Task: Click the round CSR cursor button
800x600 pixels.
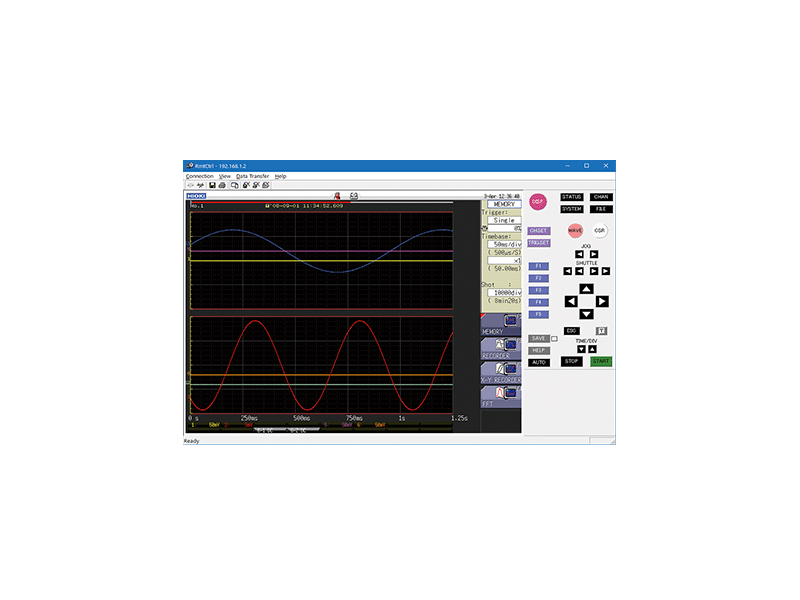Action: [599, 231]
